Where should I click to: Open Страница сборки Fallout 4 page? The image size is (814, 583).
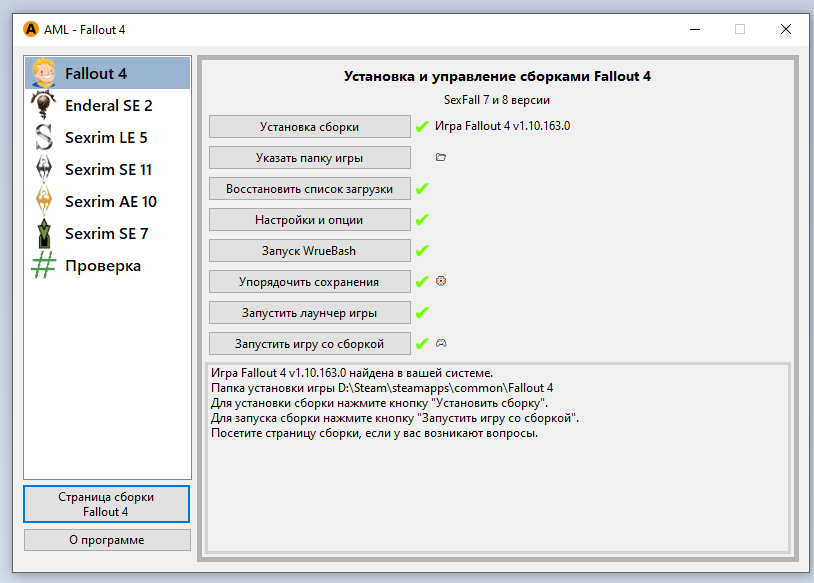click(107, 504)
